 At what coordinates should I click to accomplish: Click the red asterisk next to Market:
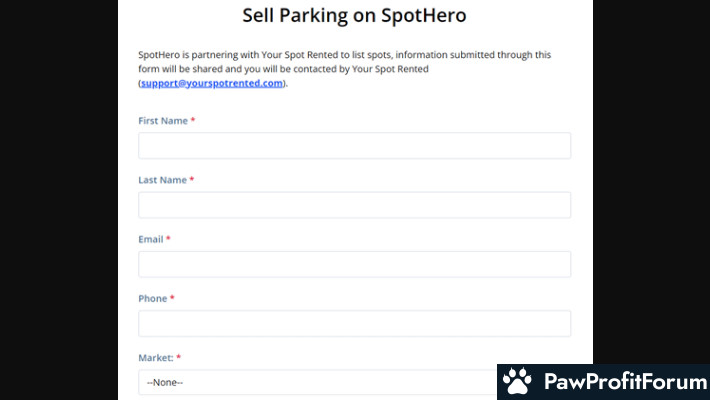(178, 357)
